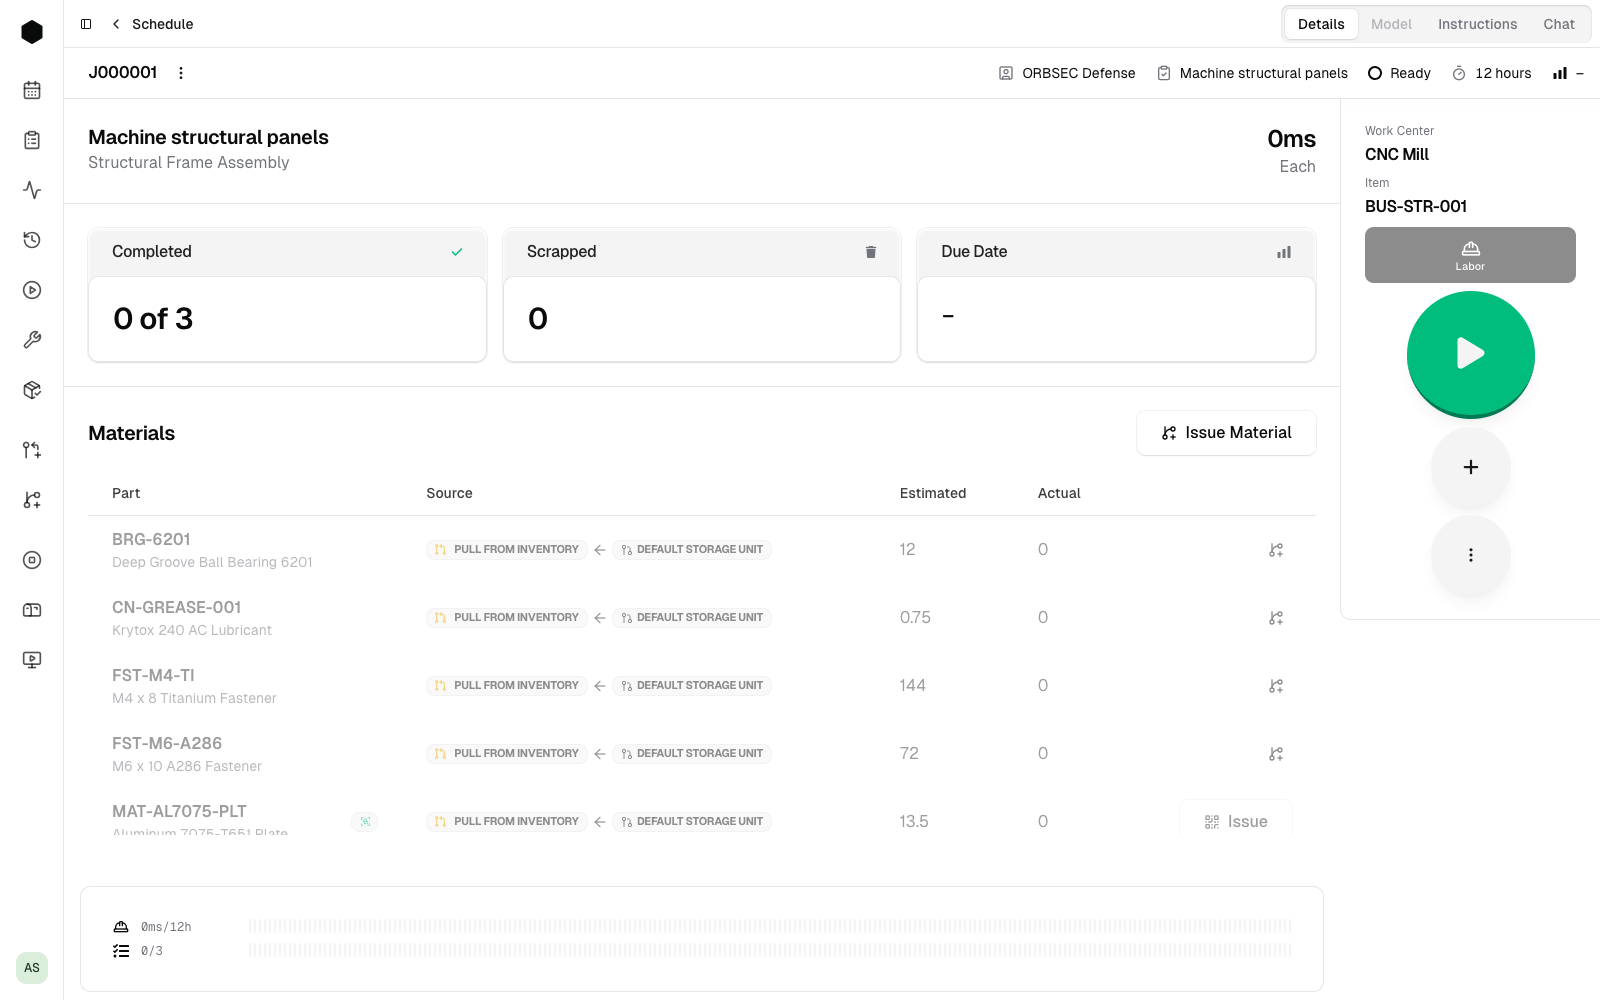
Task: Open the calendar icon in the left sidebar
Action: coord(32,90)
